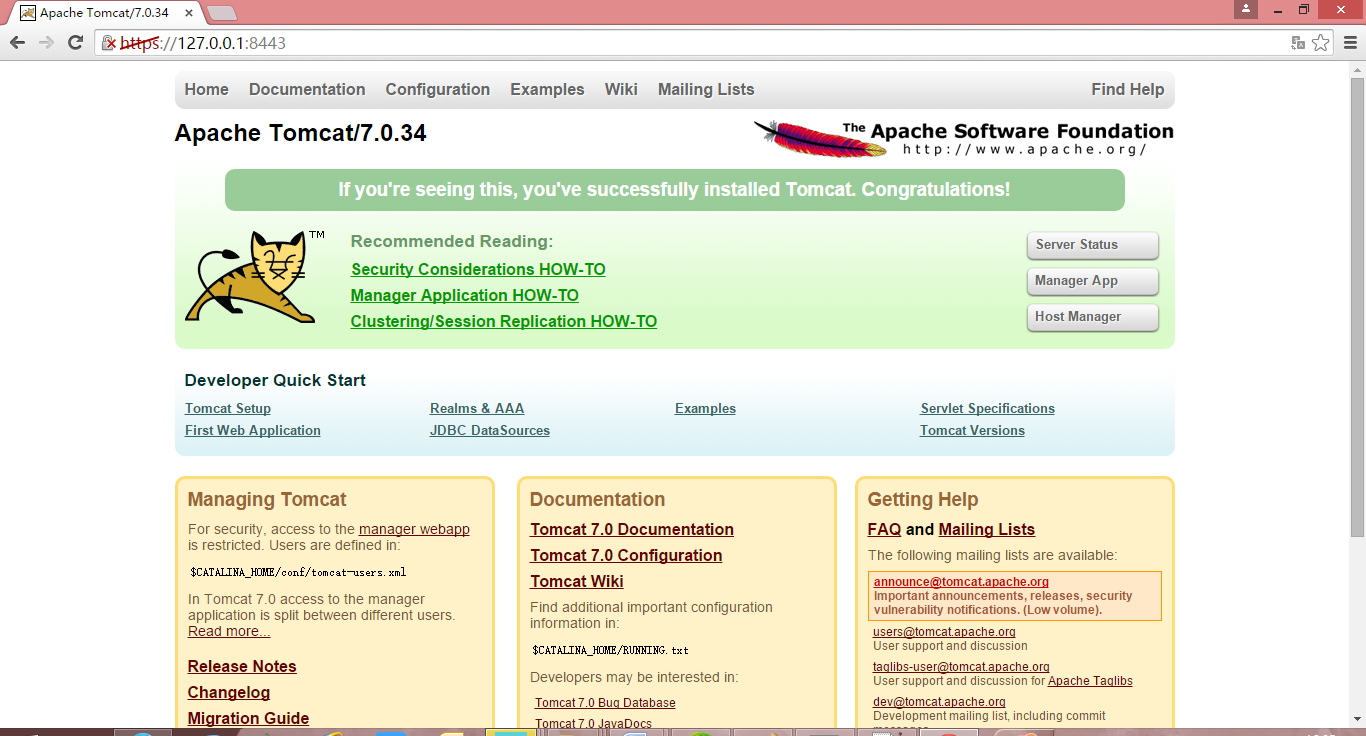This screenshot has width=1366, height=736.
Task: Click the Server Status button
Action: pos(1092,245)
